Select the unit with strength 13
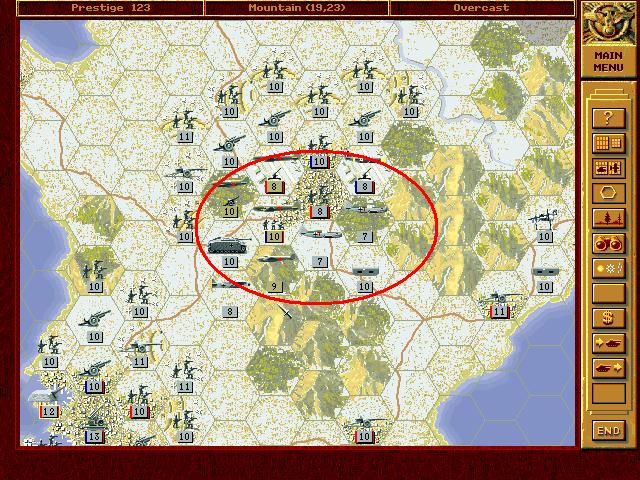This screenshot has height=480, width=640. 94,425
